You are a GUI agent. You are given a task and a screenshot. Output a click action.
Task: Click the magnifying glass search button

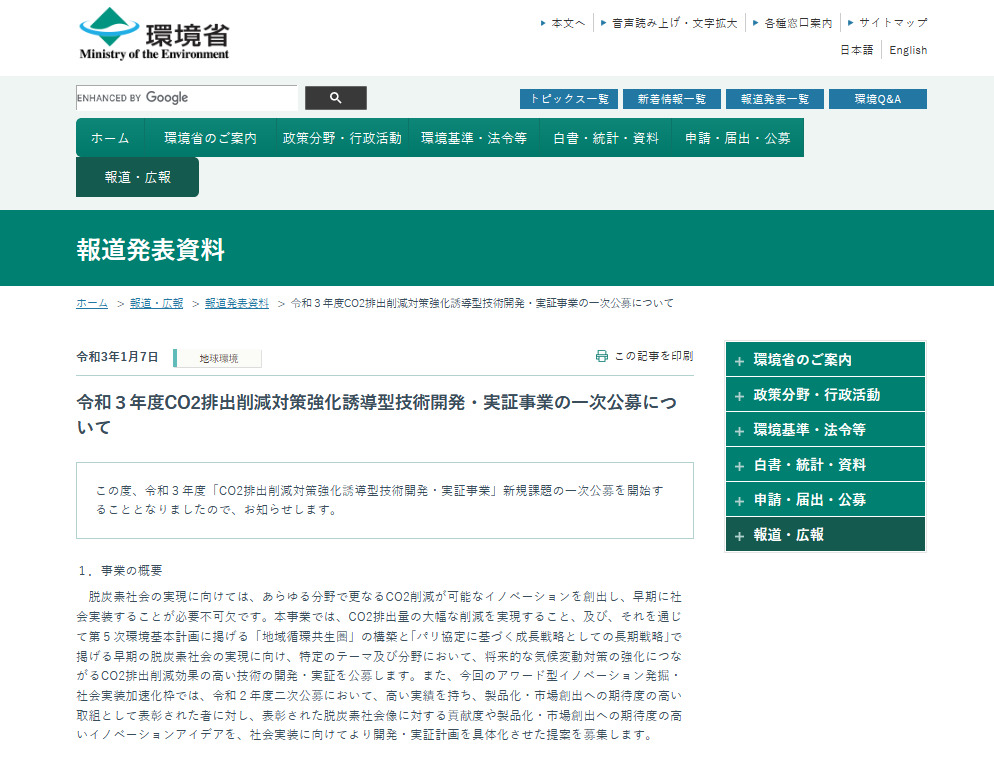[335, 98]
